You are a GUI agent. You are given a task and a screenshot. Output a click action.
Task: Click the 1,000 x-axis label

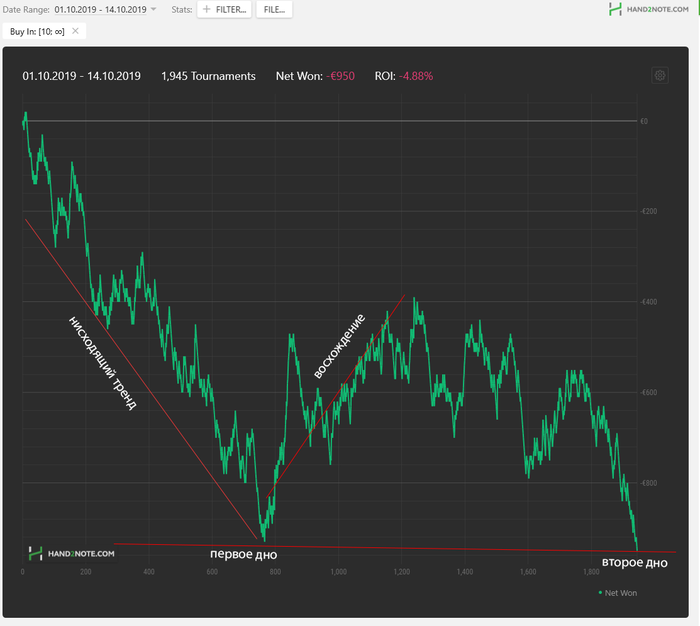338,572
